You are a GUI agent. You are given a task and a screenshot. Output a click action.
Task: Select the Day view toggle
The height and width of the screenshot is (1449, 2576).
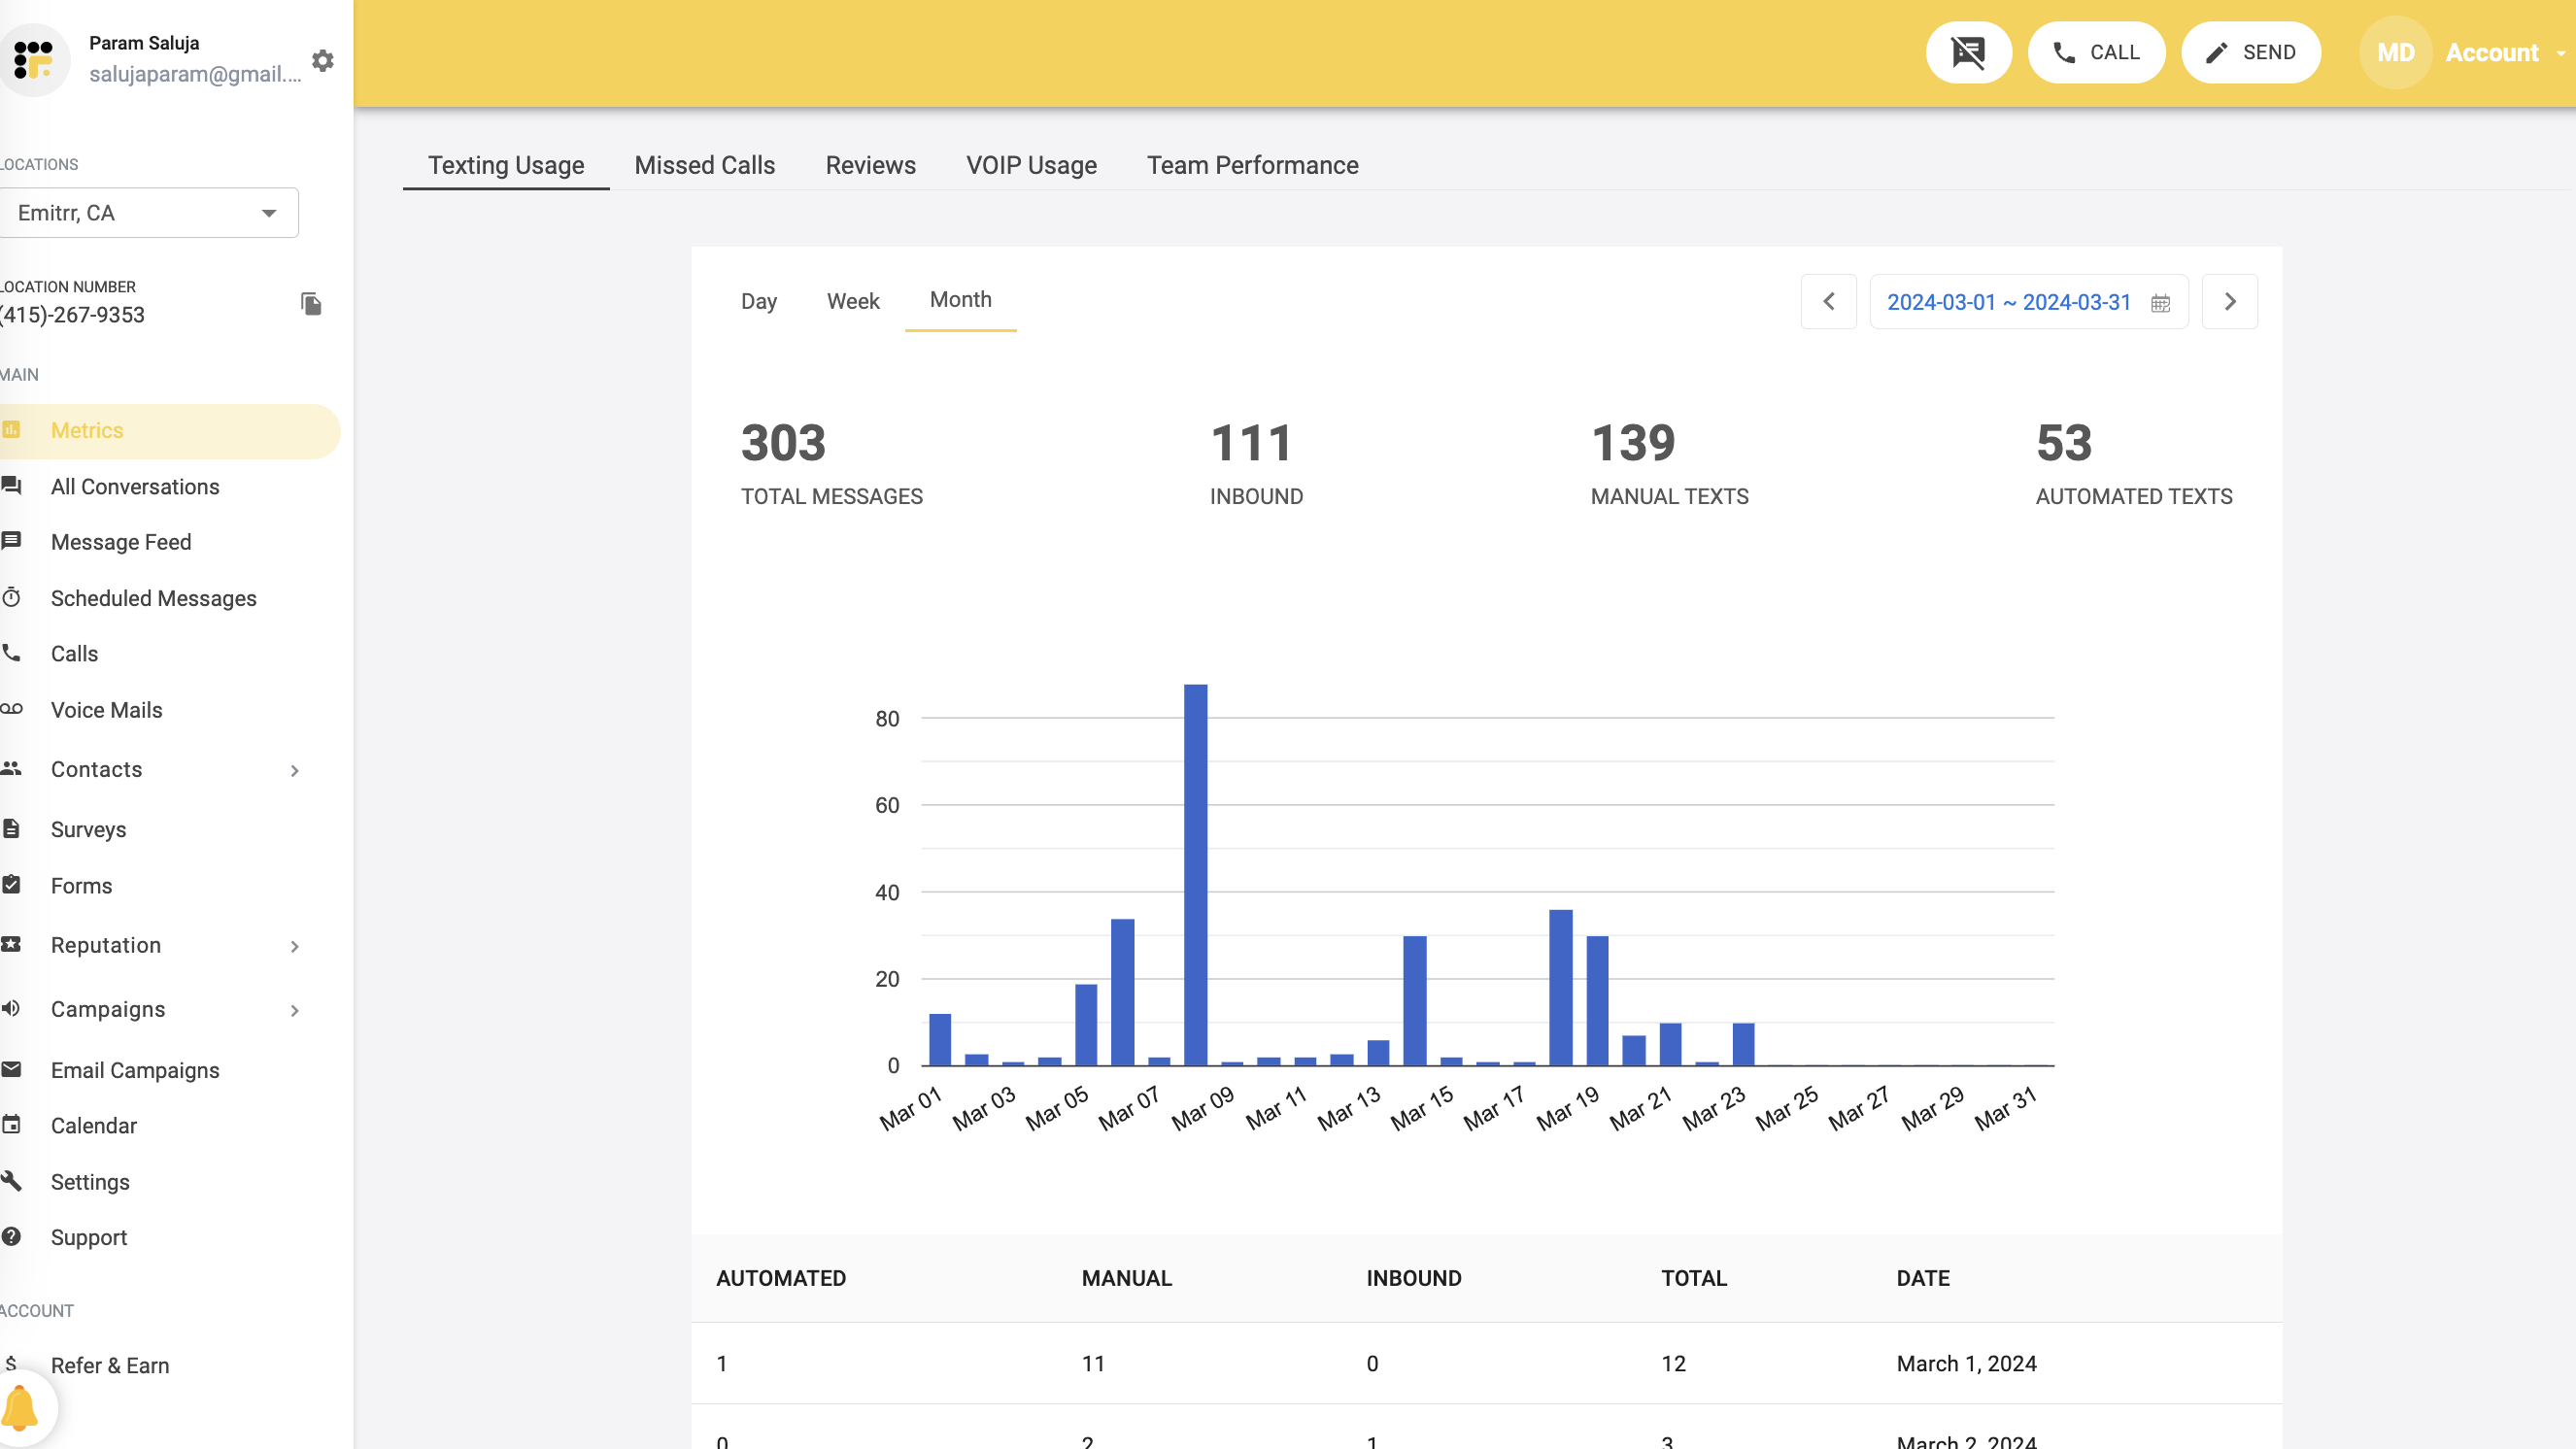[x=759, y=301]
